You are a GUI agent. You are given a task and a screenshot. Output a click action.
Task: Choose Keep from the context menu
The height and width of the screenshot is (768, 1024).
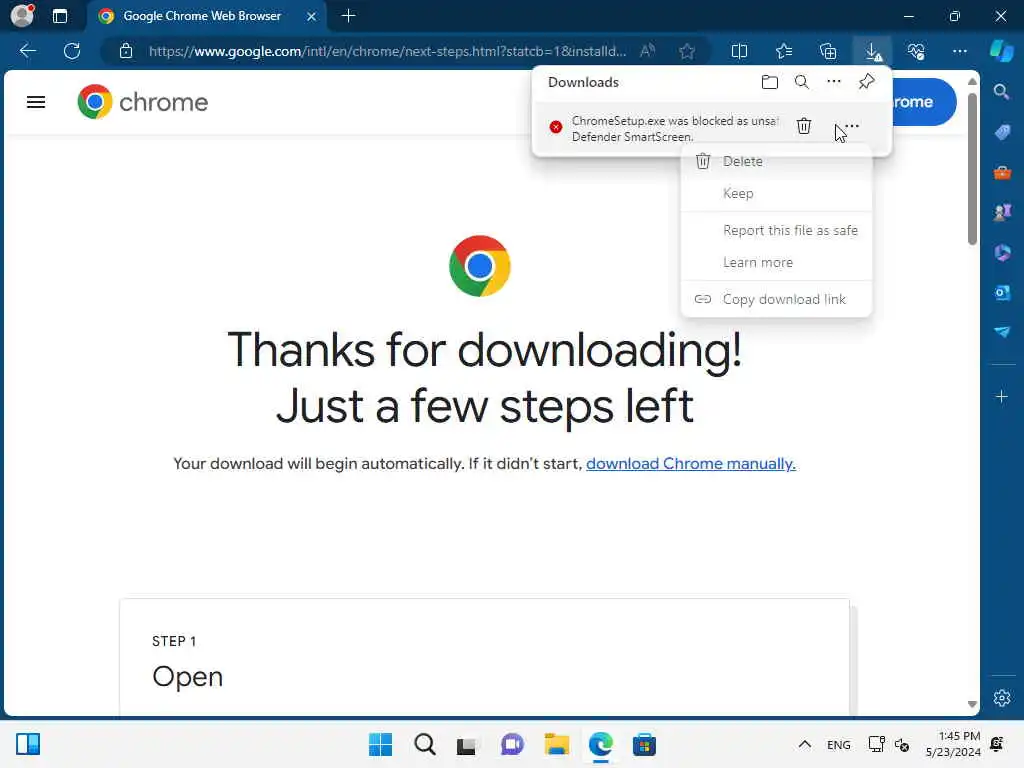coord(776,193)
